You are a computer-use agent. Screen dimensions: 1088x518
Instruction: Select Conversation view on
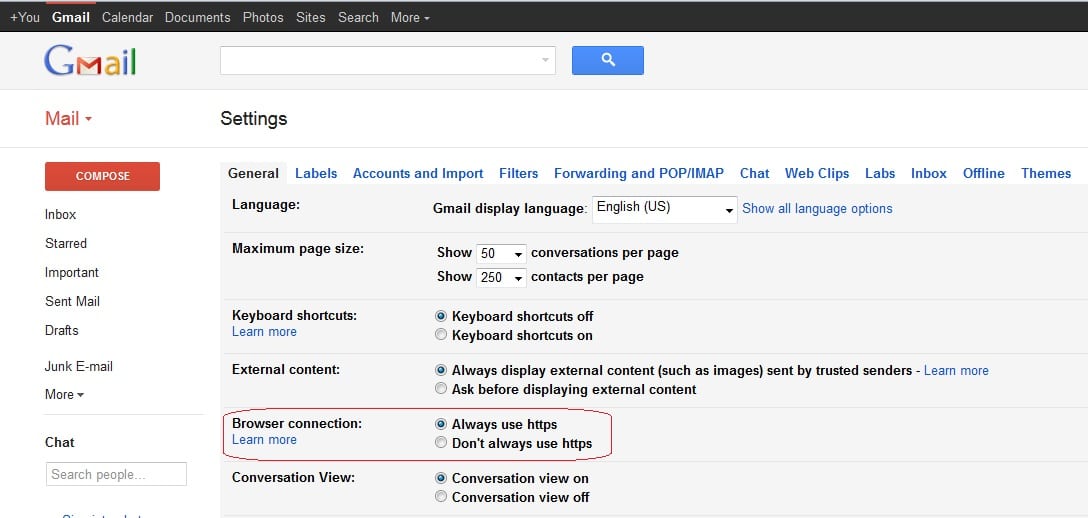(441, 478)
